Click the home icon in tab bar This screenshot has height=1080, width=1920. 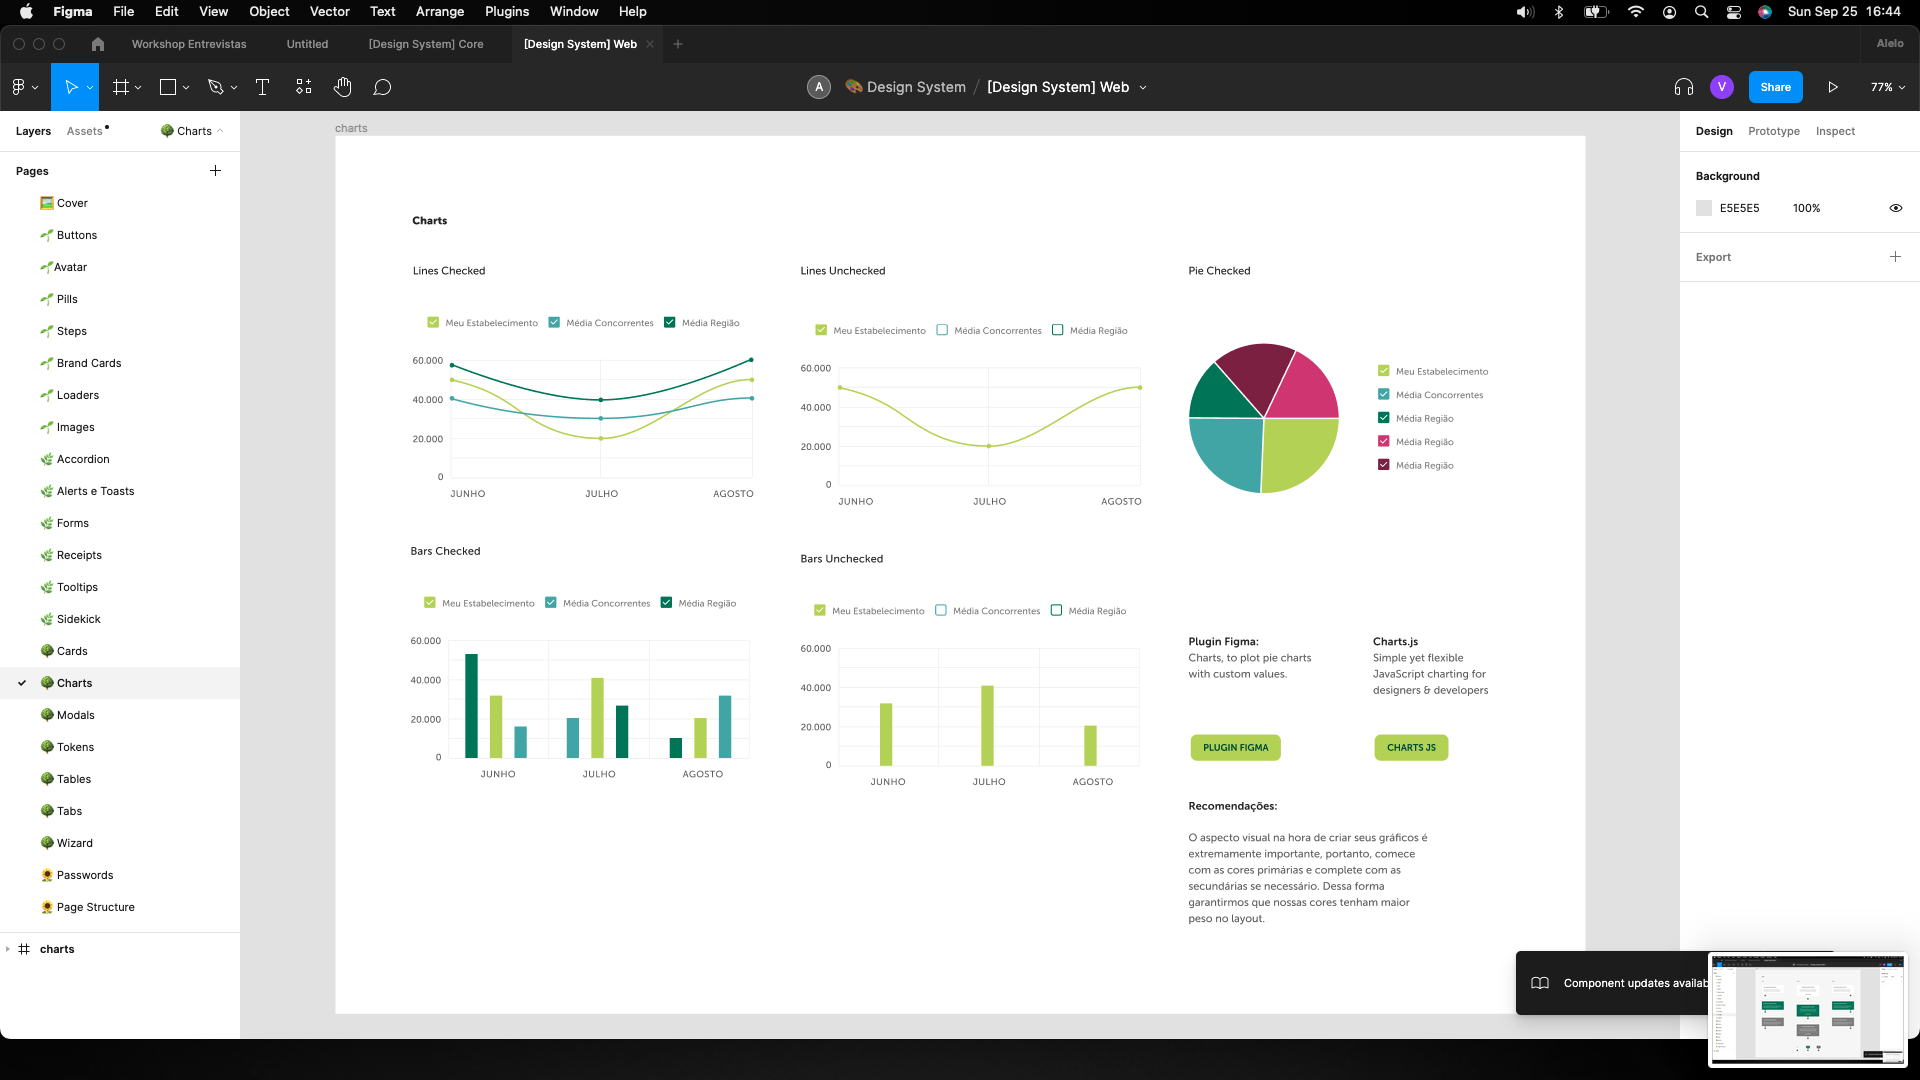(97, 44)
